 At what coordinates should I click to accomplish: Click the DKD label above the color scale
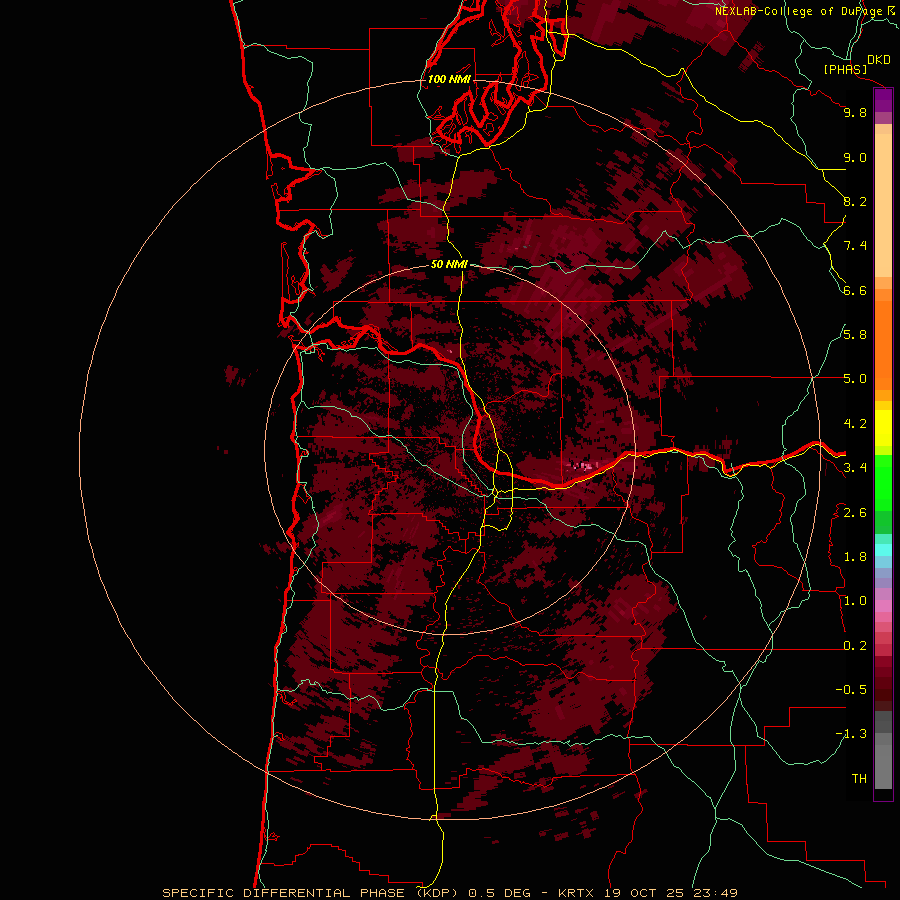click(879, 60)
